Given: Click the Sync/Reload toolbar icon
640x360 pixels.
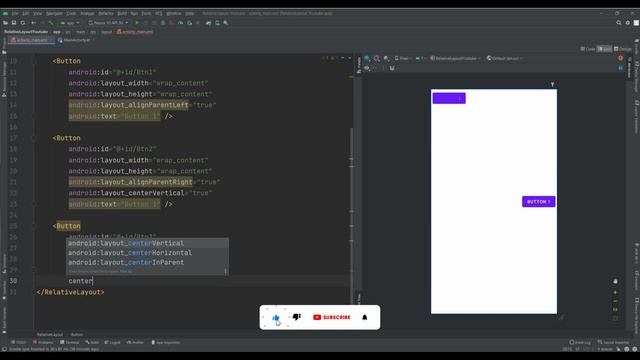Looking at the screenshot, I should click(x=23, y=23).
